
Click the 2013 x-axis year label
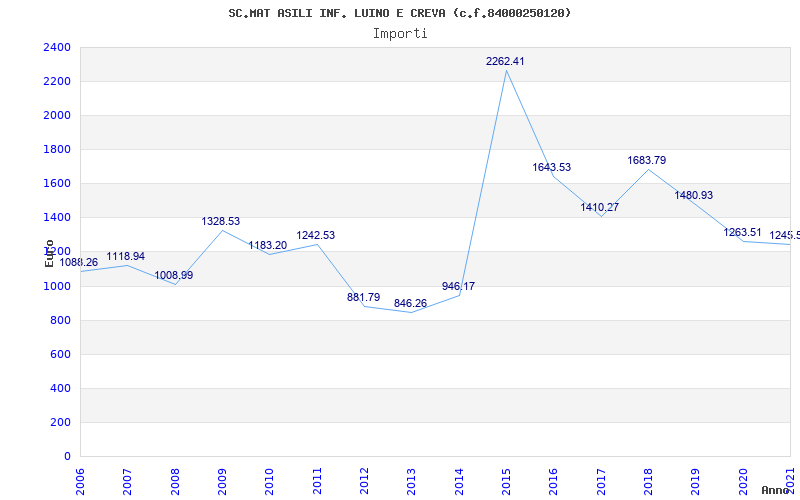click(411, 481)
